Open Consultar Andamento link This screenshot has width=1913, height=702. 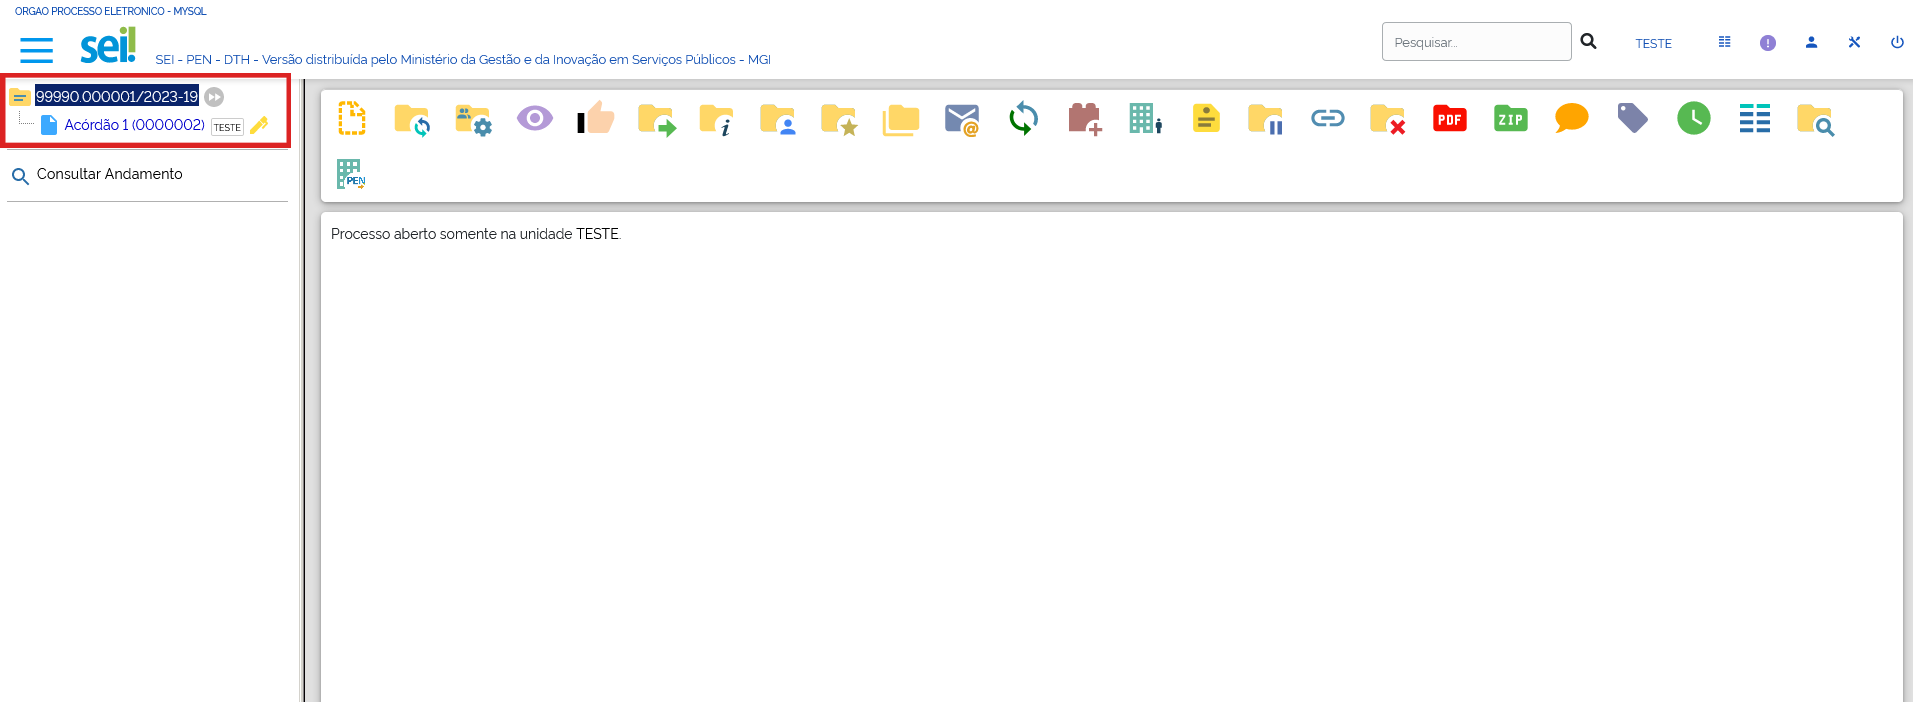click(109, 174)
